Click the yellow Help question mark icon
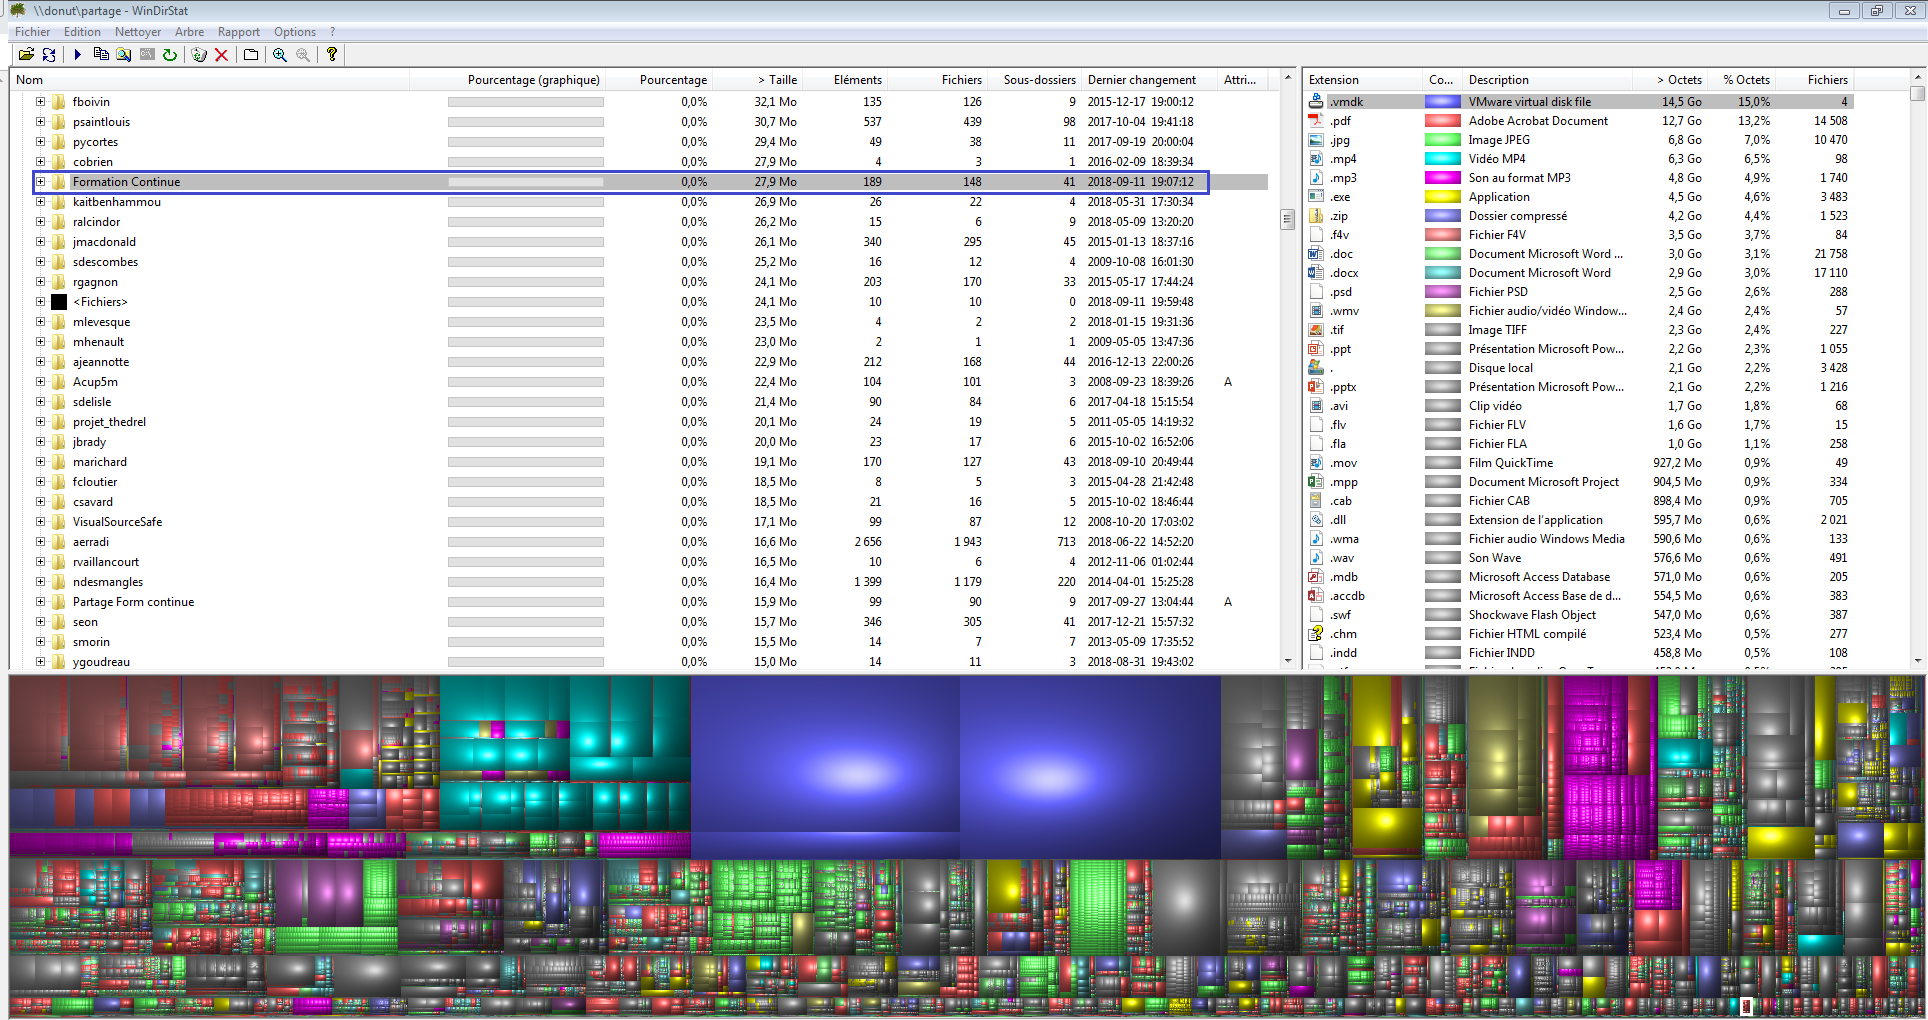 [332, 55]
